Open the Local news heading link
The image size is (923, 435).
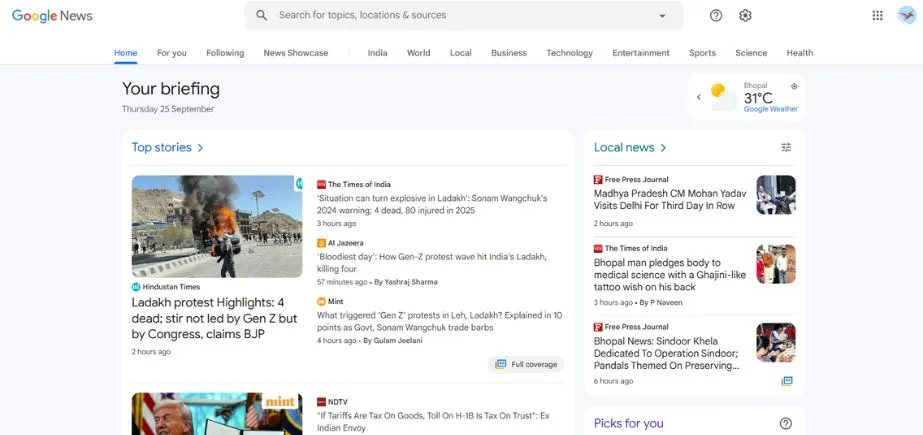click(x=623, y=147)
